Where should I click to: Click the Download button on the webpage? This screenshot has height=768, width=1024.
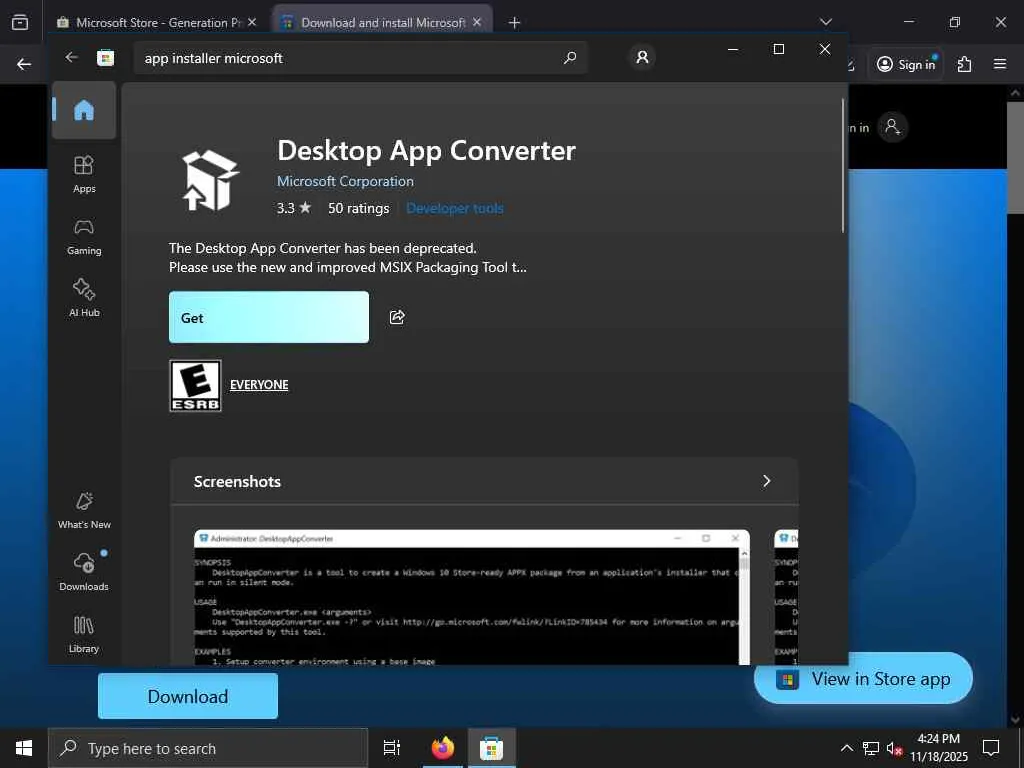tap(188, 697)
